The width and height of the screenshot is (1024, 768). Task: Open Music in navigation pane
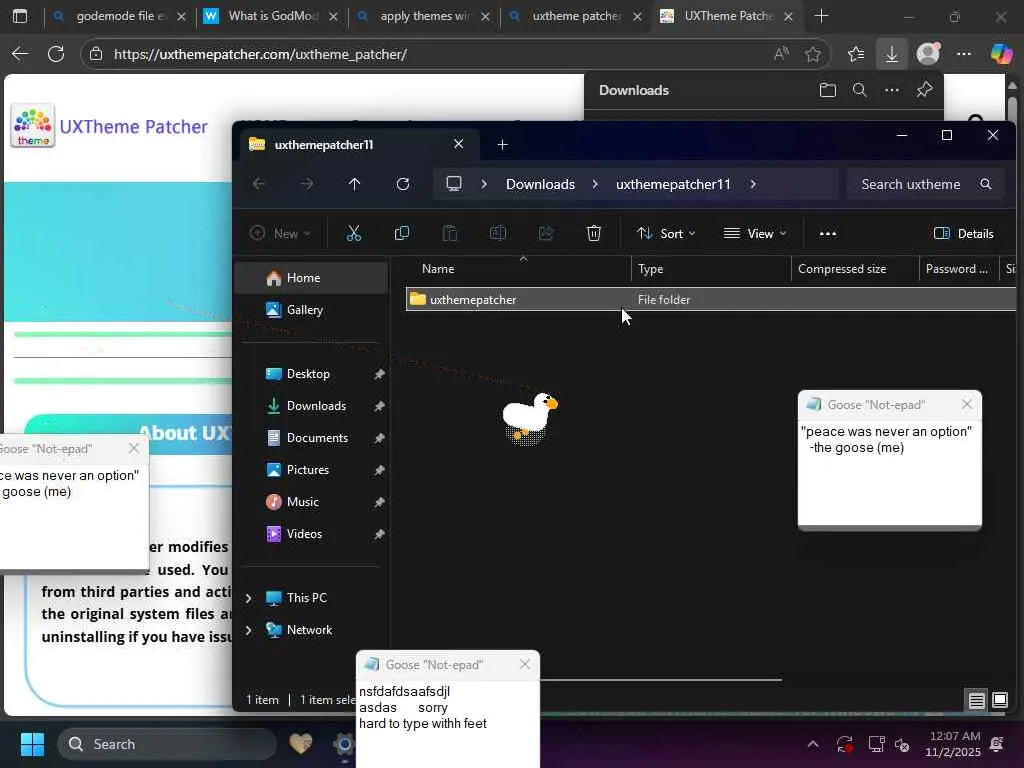[312, 502]
